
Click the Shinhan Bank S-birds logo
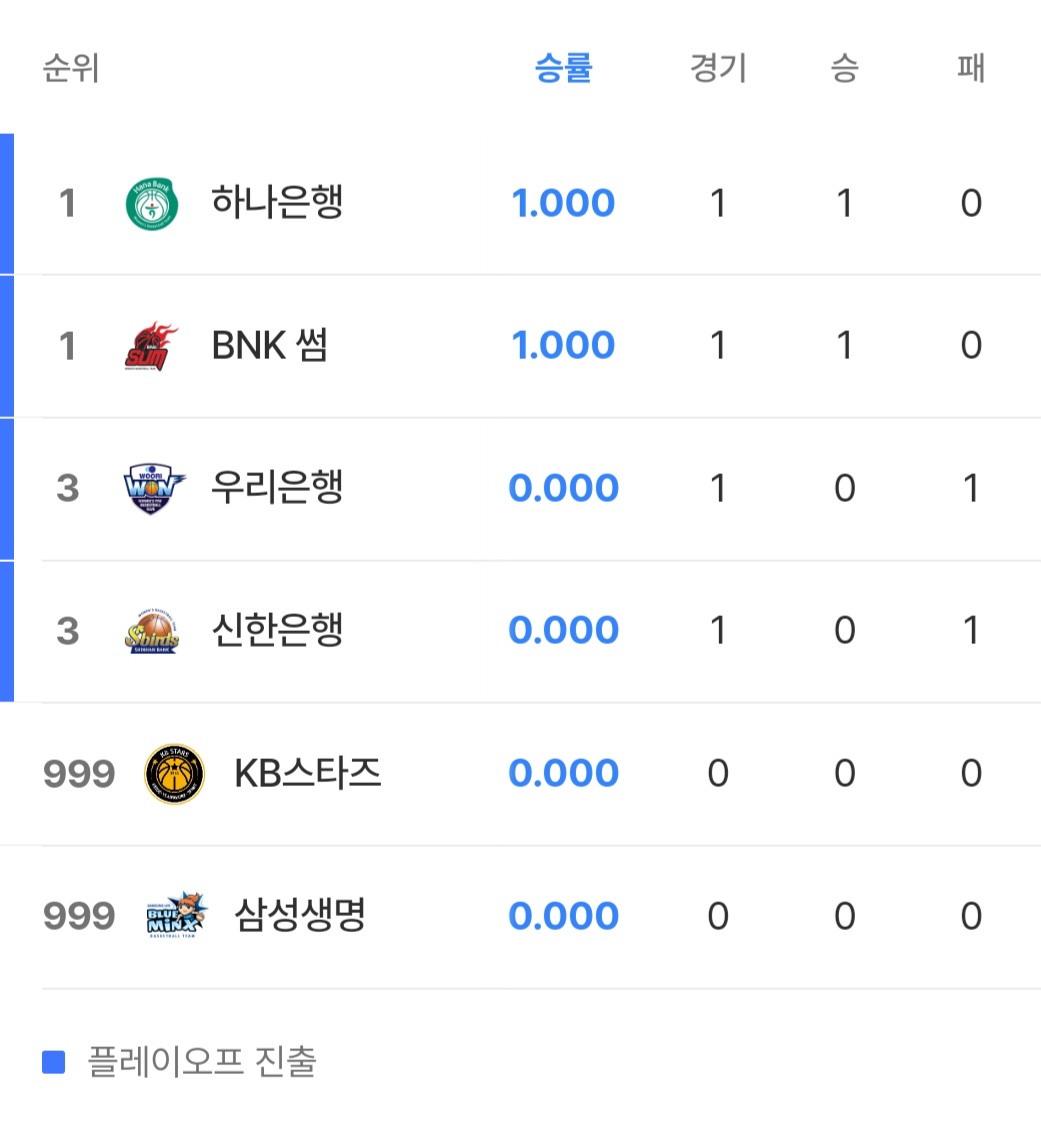[x=152, y=631]
